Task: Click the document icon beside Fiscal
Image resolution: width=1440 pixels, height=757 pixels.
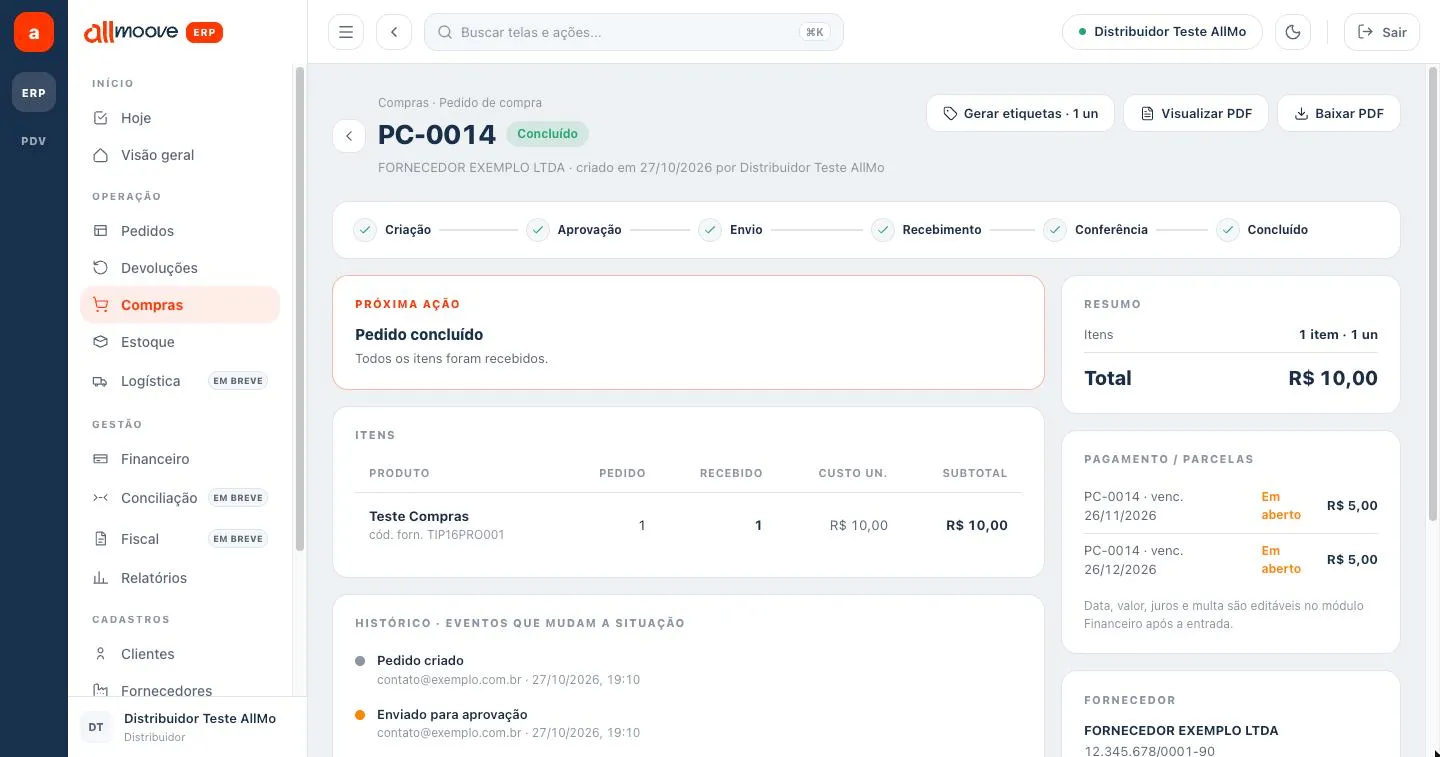Action: pos(100,539)
